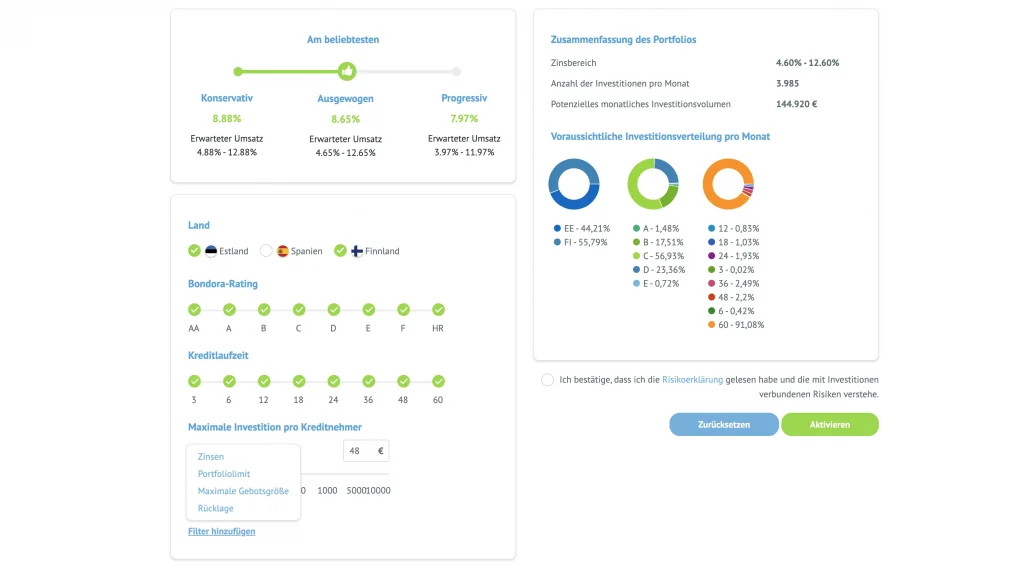
Task: Toggle the Finnland country checkbox
Action: [x=341, y=251]
